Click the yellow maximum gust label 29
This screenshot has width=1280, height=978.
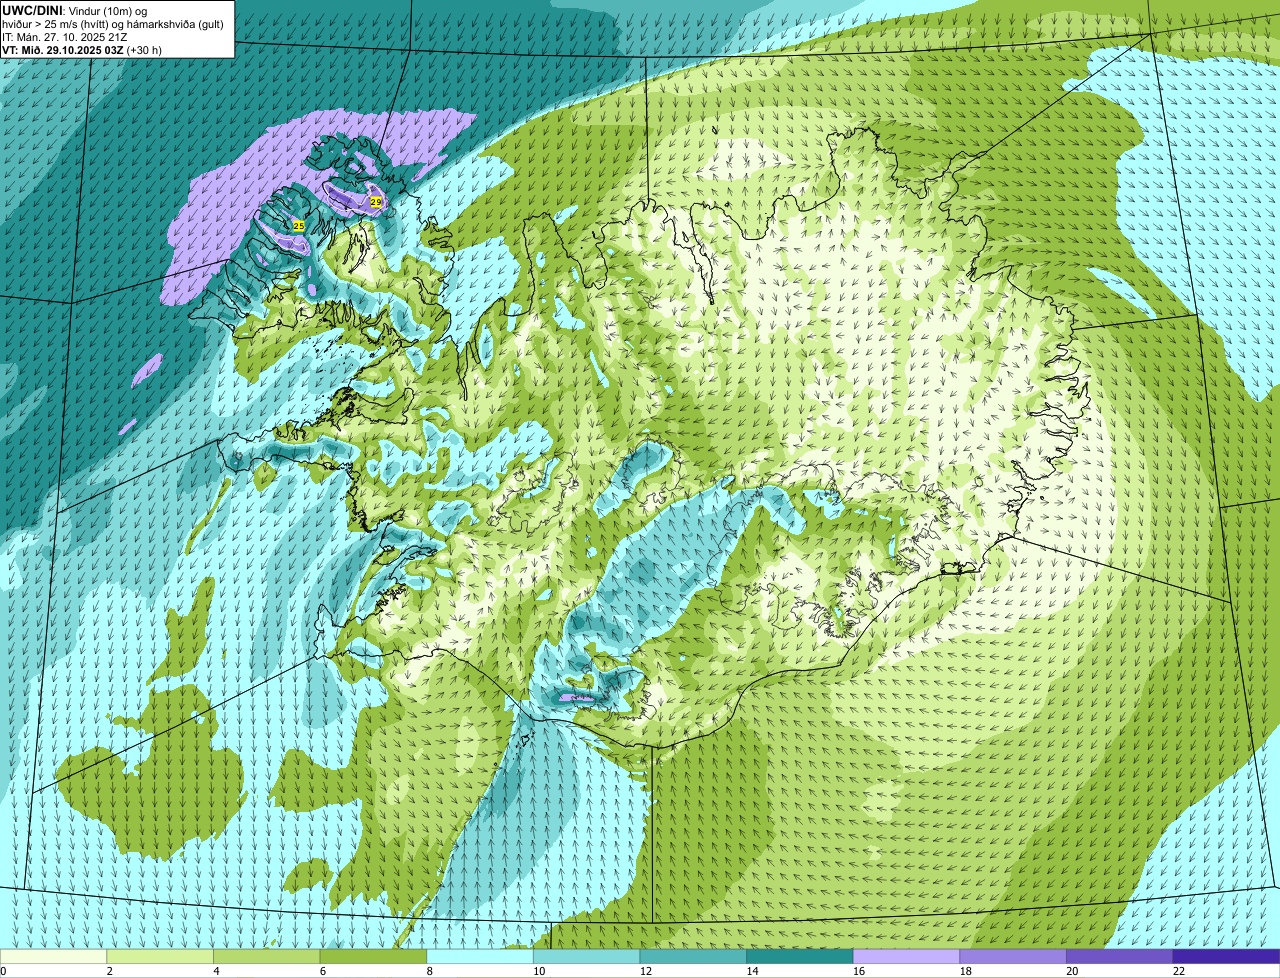[376, 202]
